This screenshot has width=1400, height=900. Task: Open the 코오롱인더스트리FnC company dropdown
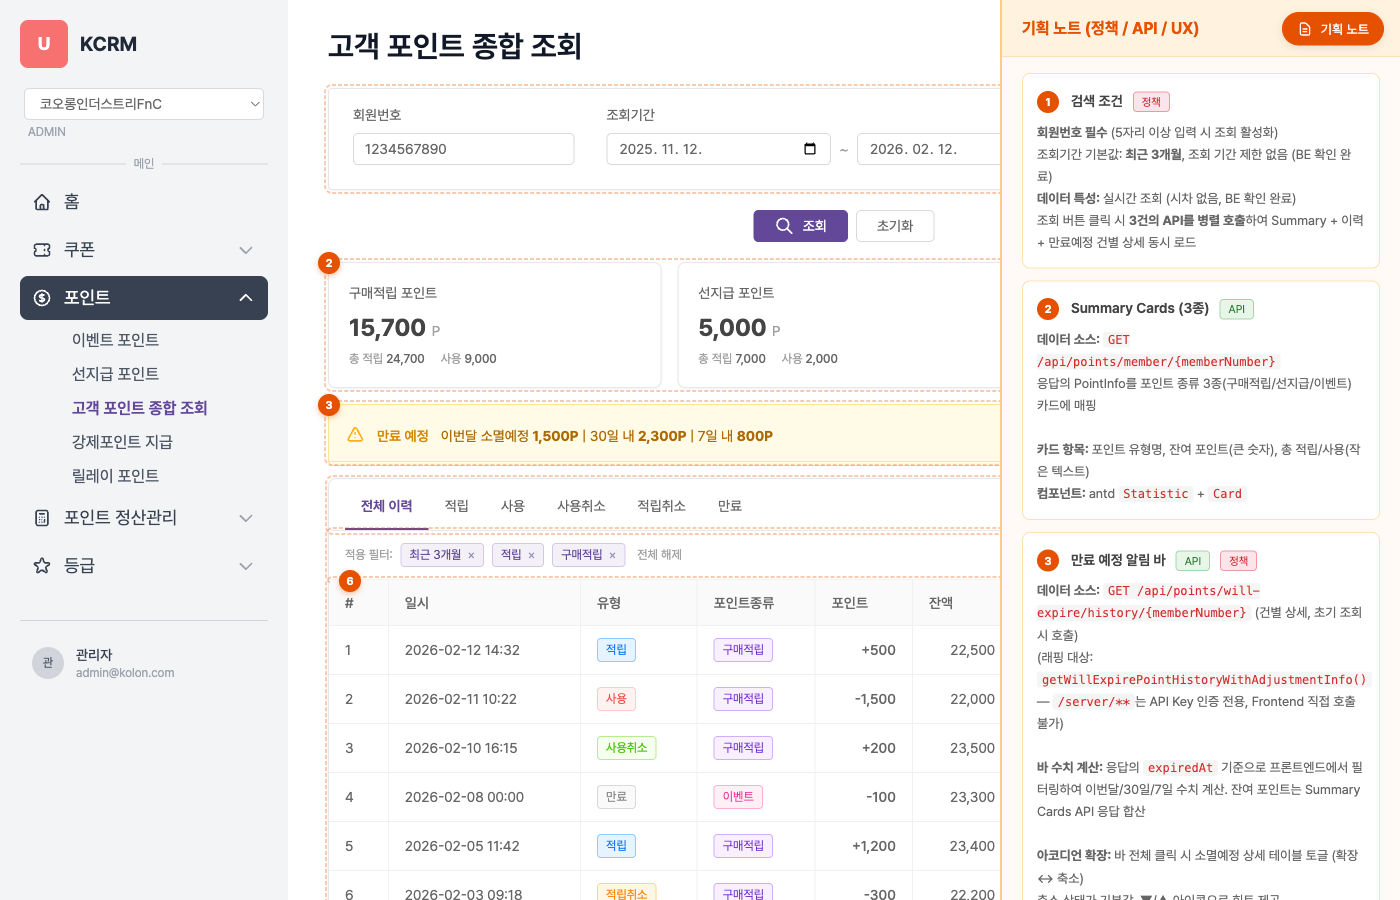pos(144,104)
